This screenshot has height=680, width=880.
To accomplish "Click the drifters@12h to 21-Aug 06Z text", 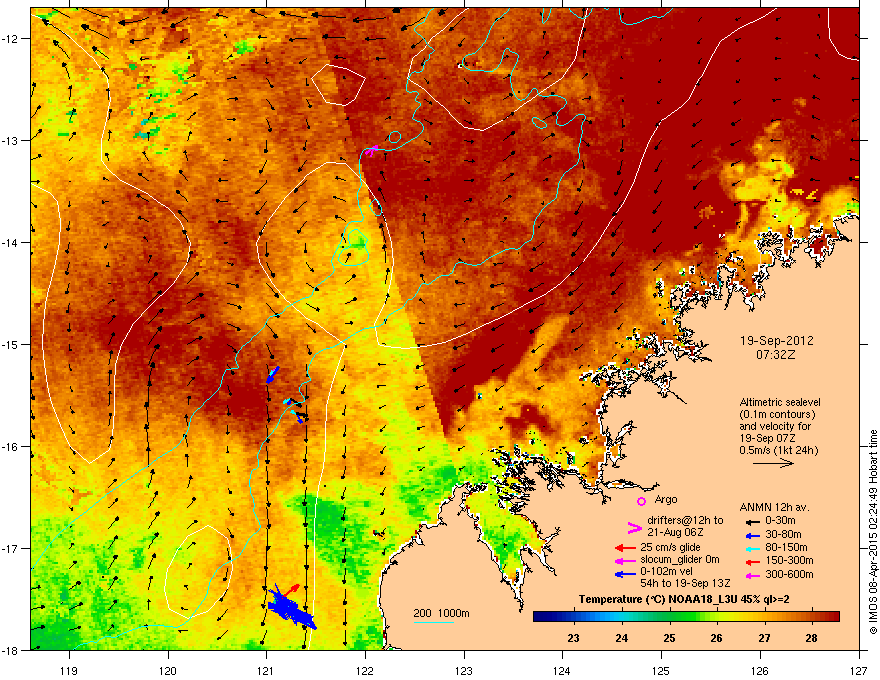I will coord(685,526).
